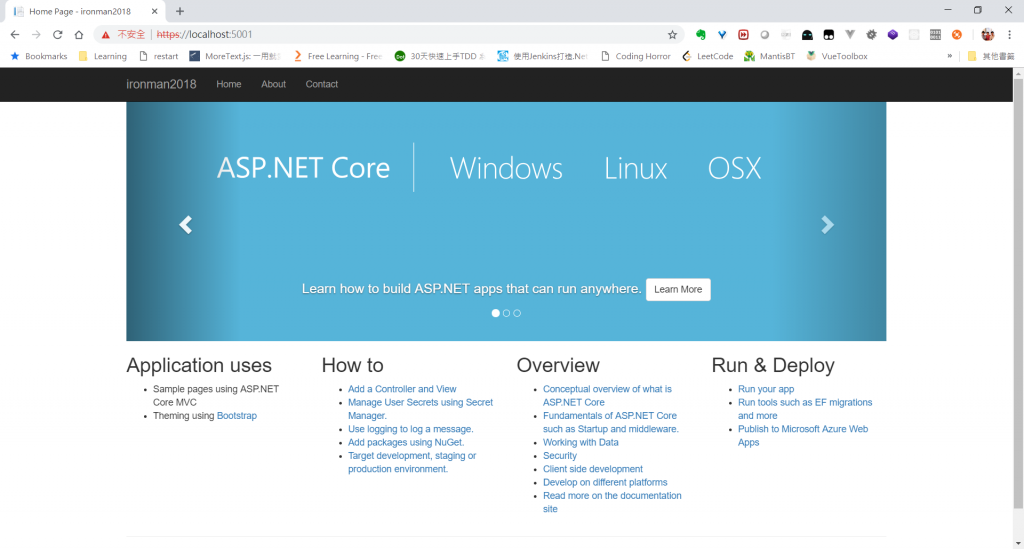
Task: Open Conceptual overview of ASP.NET Core link
Action: pos(607,396)
